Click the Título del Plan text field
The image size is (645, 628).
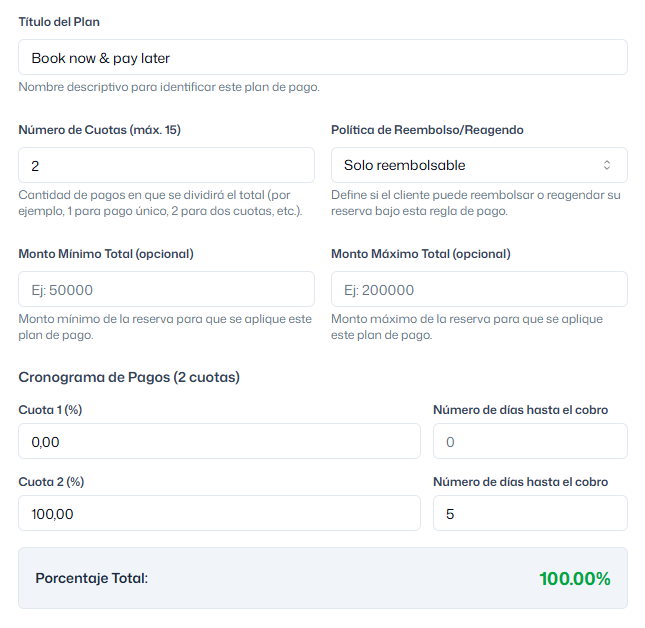[x=322, y=58]
